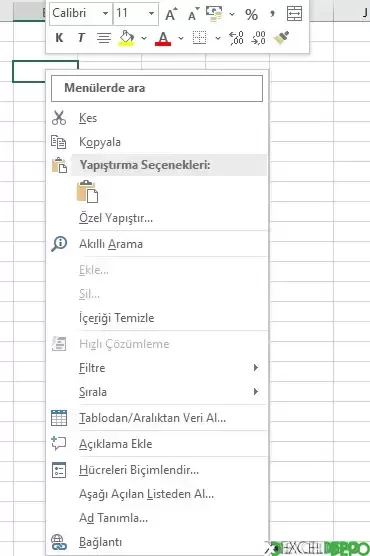
Task: Apply yellow fill color bucket
Action: point(126,38)
